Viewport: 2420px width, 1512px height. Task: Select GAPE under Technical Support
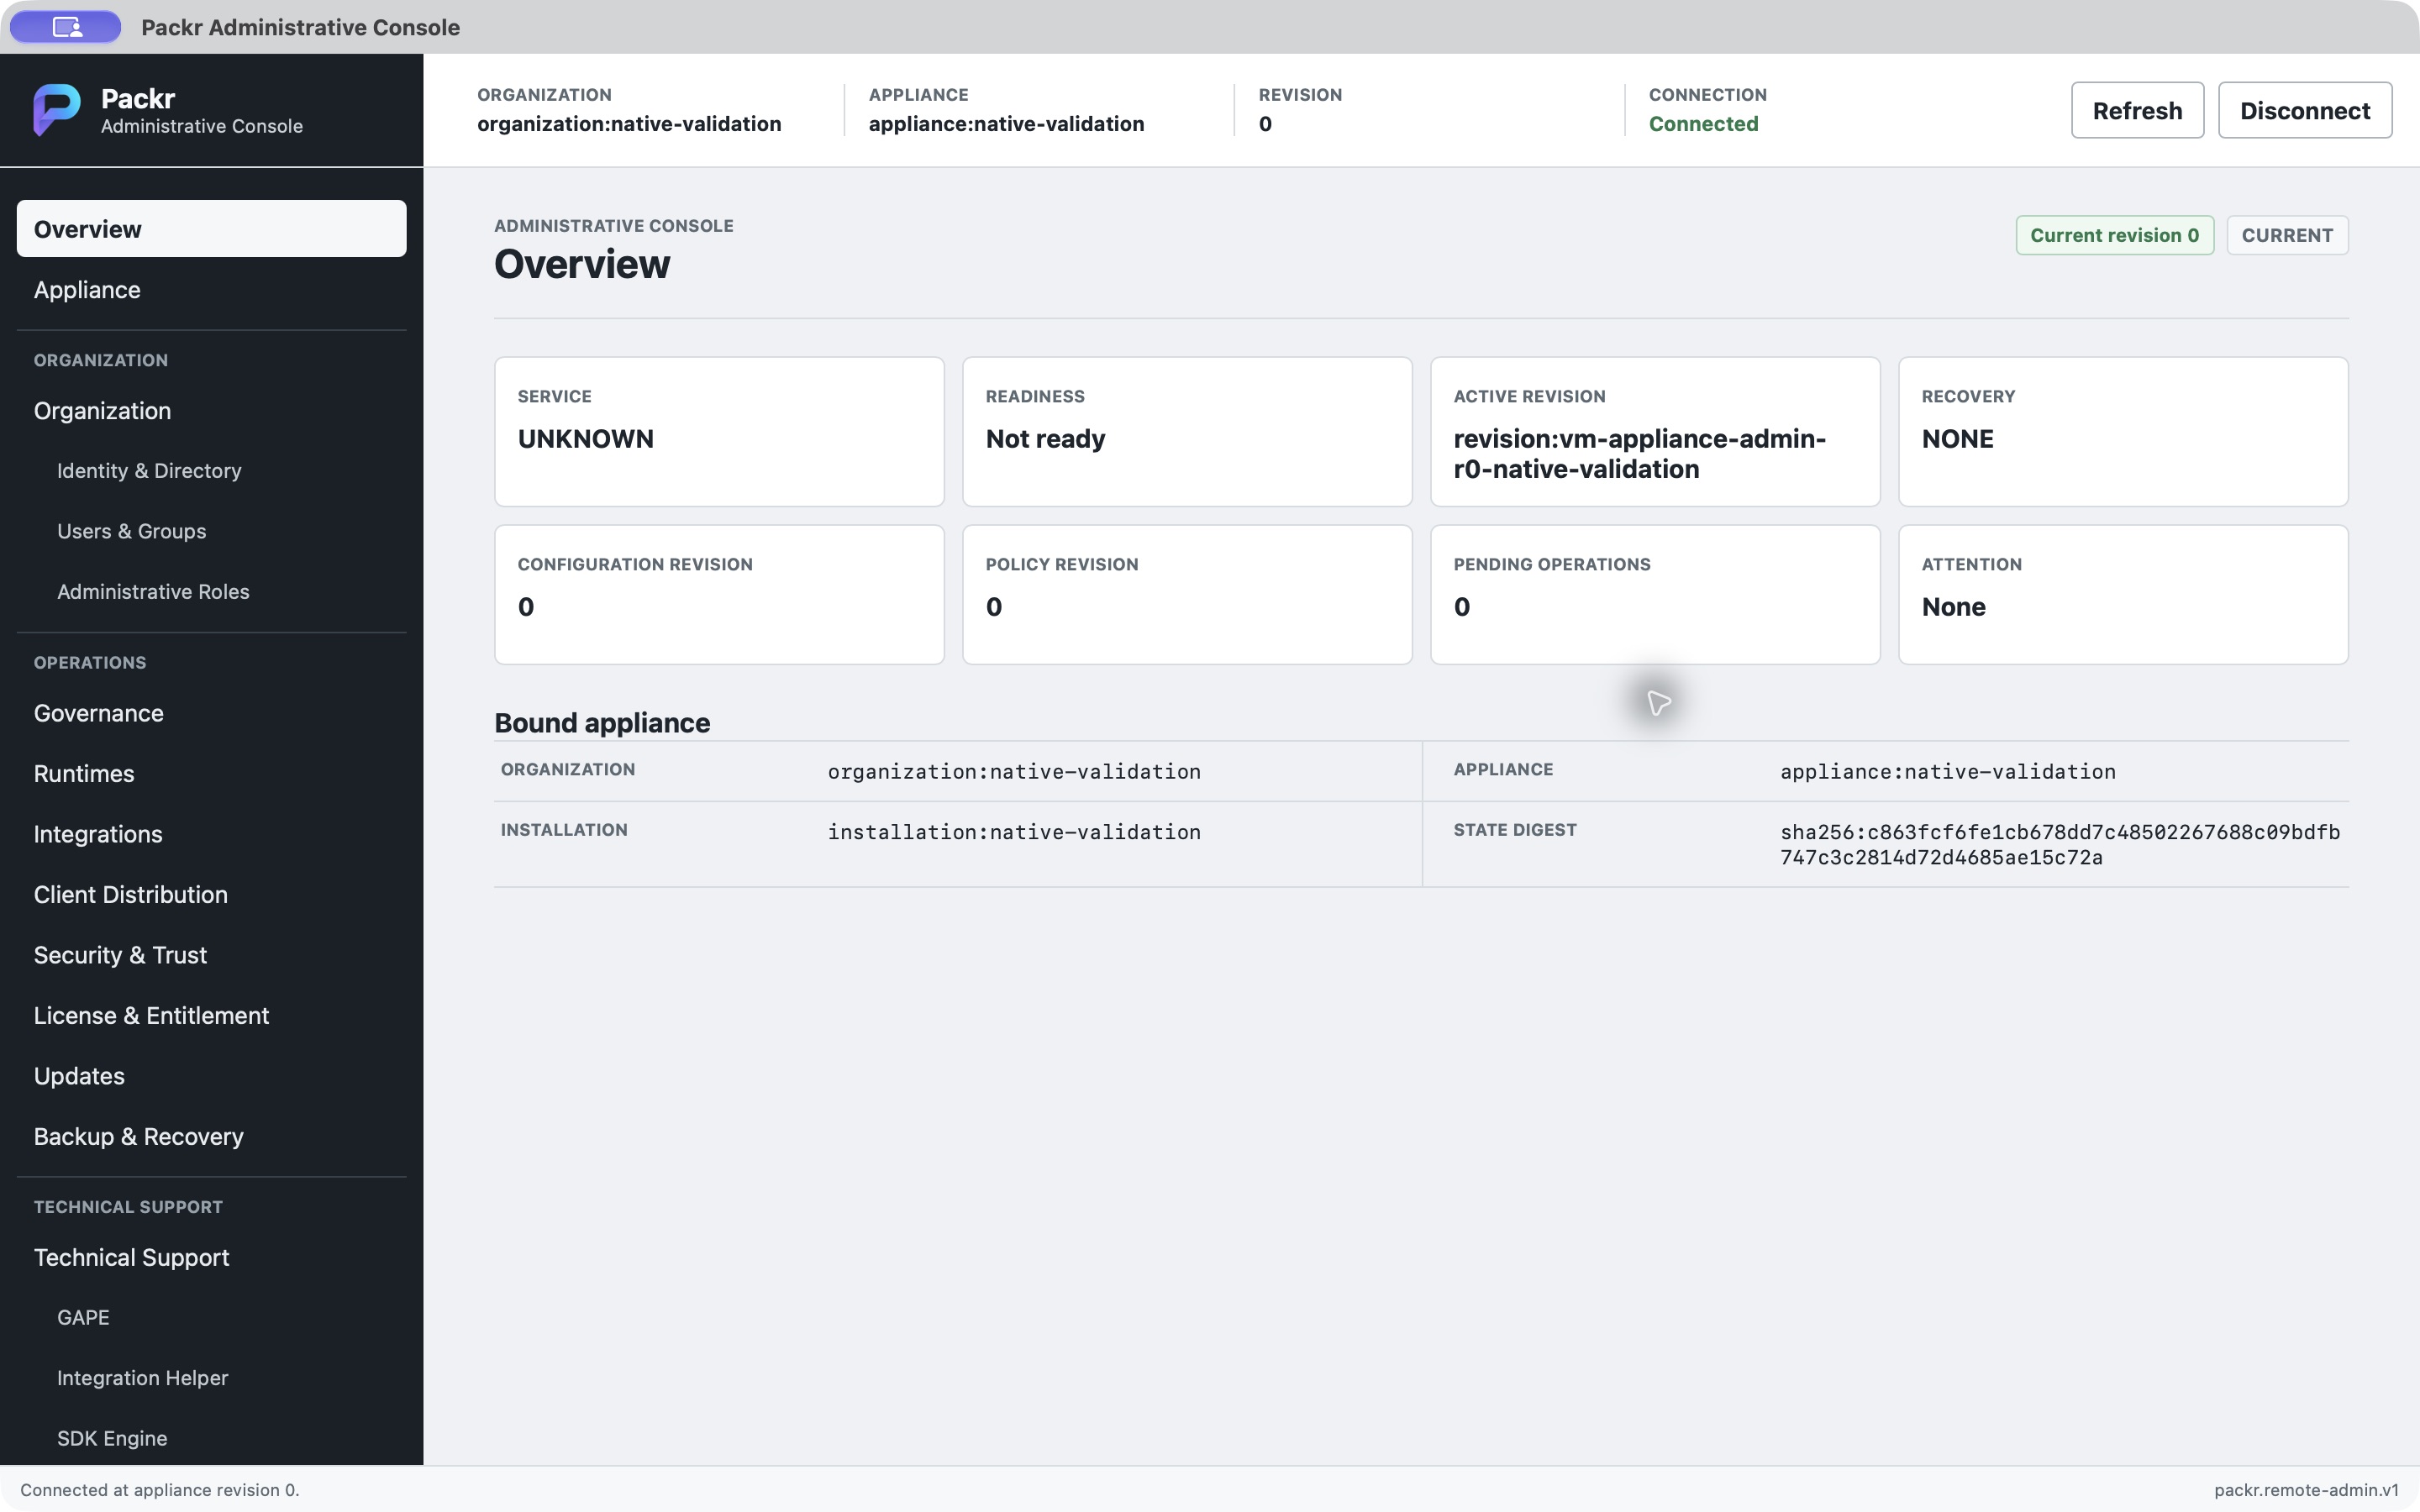pyautogui.click(x=211, y=1318)
